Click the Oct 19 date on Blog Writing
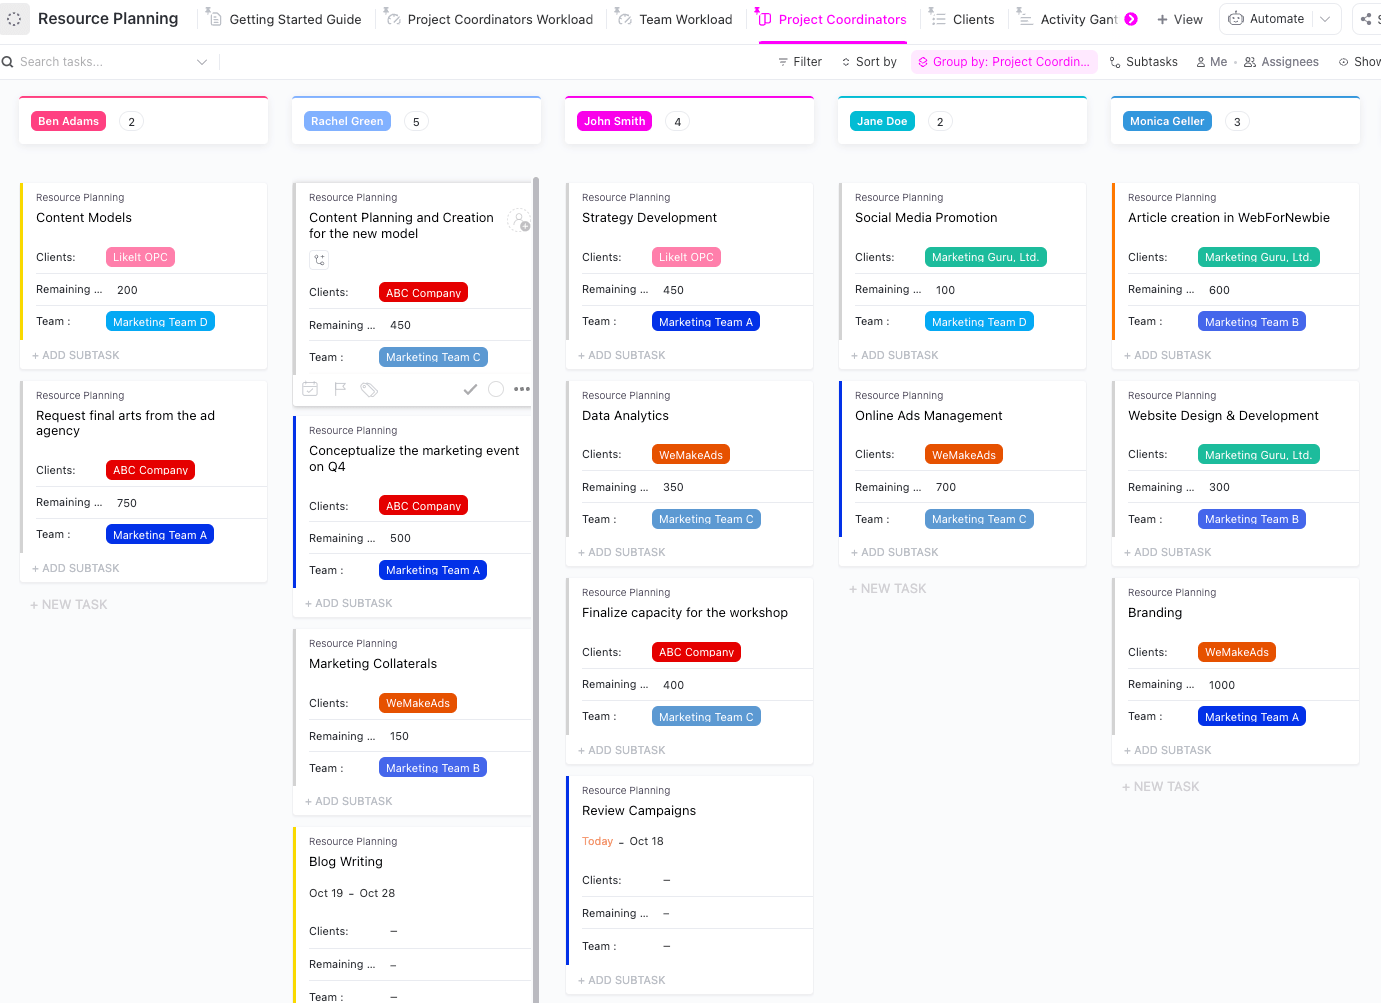The width and height of the screenshot is (1381, 1003). (x=326, y=894)
